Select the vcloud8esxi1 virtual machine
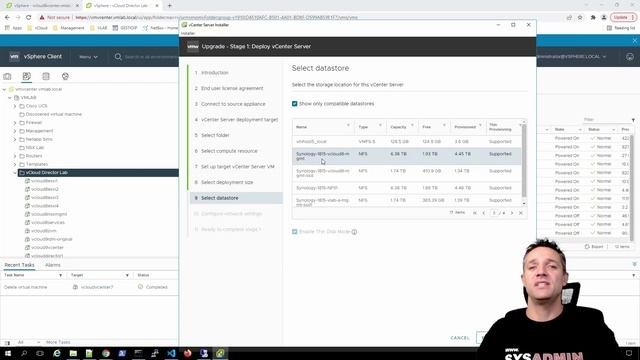The image size is (640, 360). (44, 181)
